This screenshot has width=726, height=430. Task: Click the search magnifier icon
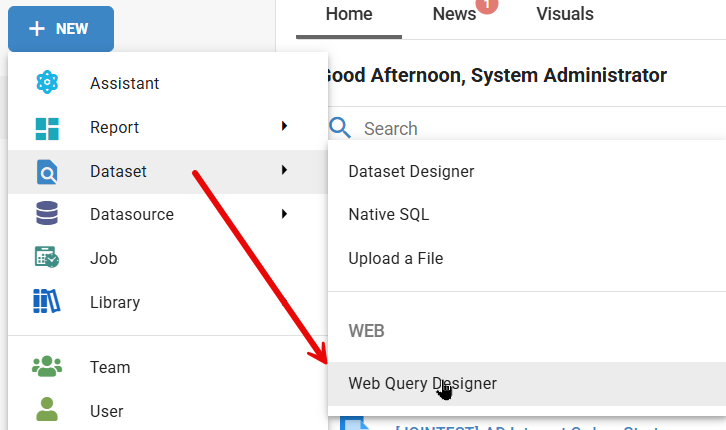point(341,128)
